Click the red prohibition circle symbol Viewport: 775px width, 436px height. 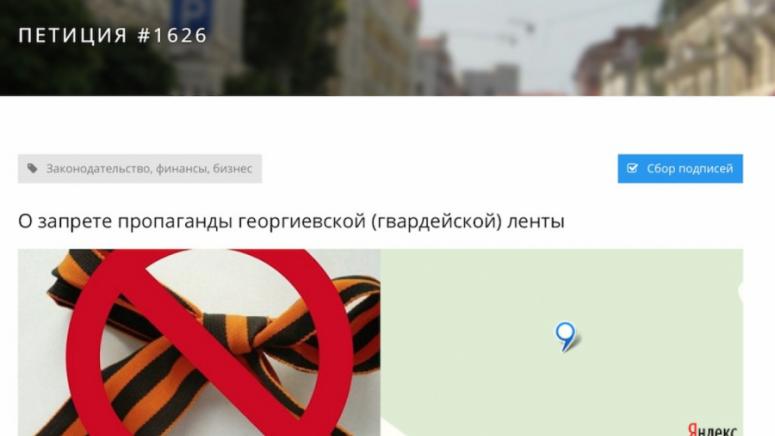210,343
